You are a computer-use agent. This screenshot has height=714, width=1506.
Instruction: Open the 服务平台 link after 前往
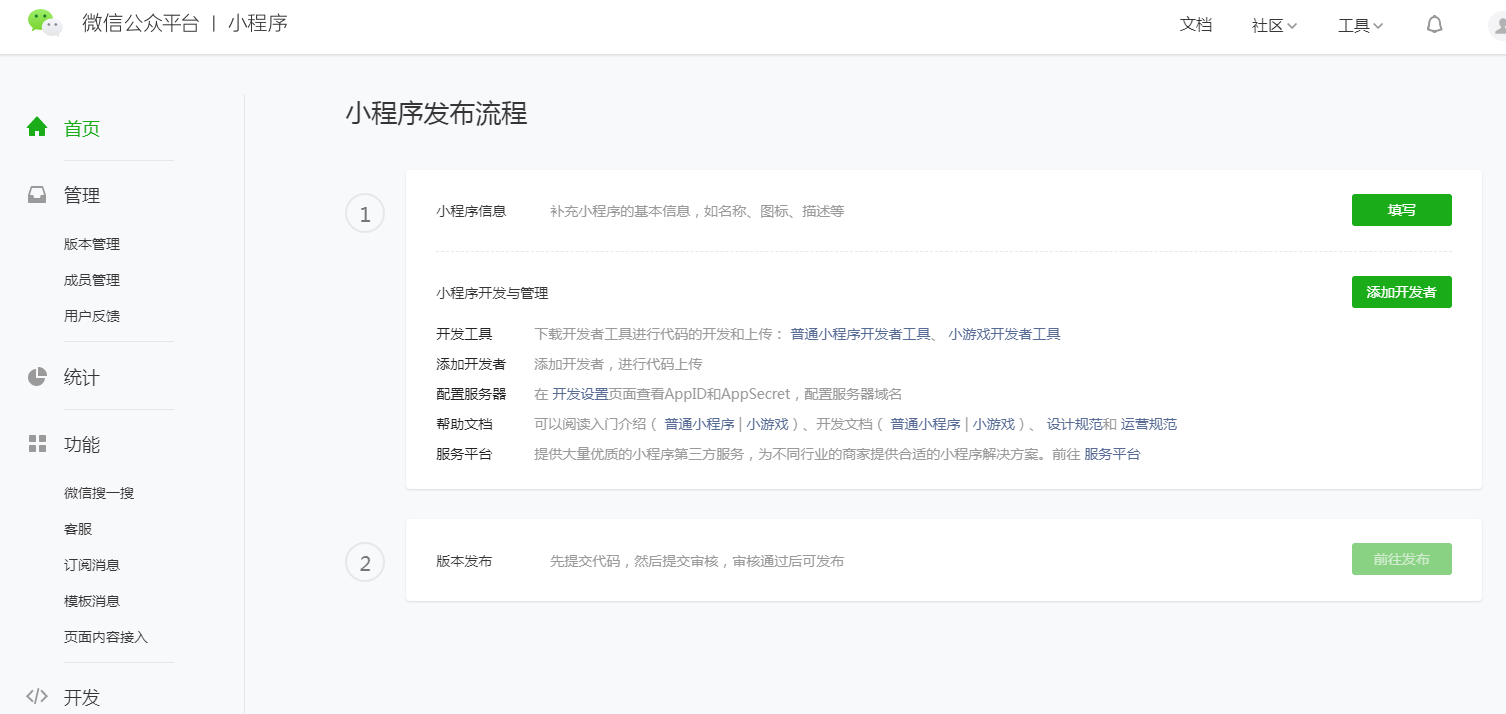(1112, 454)
